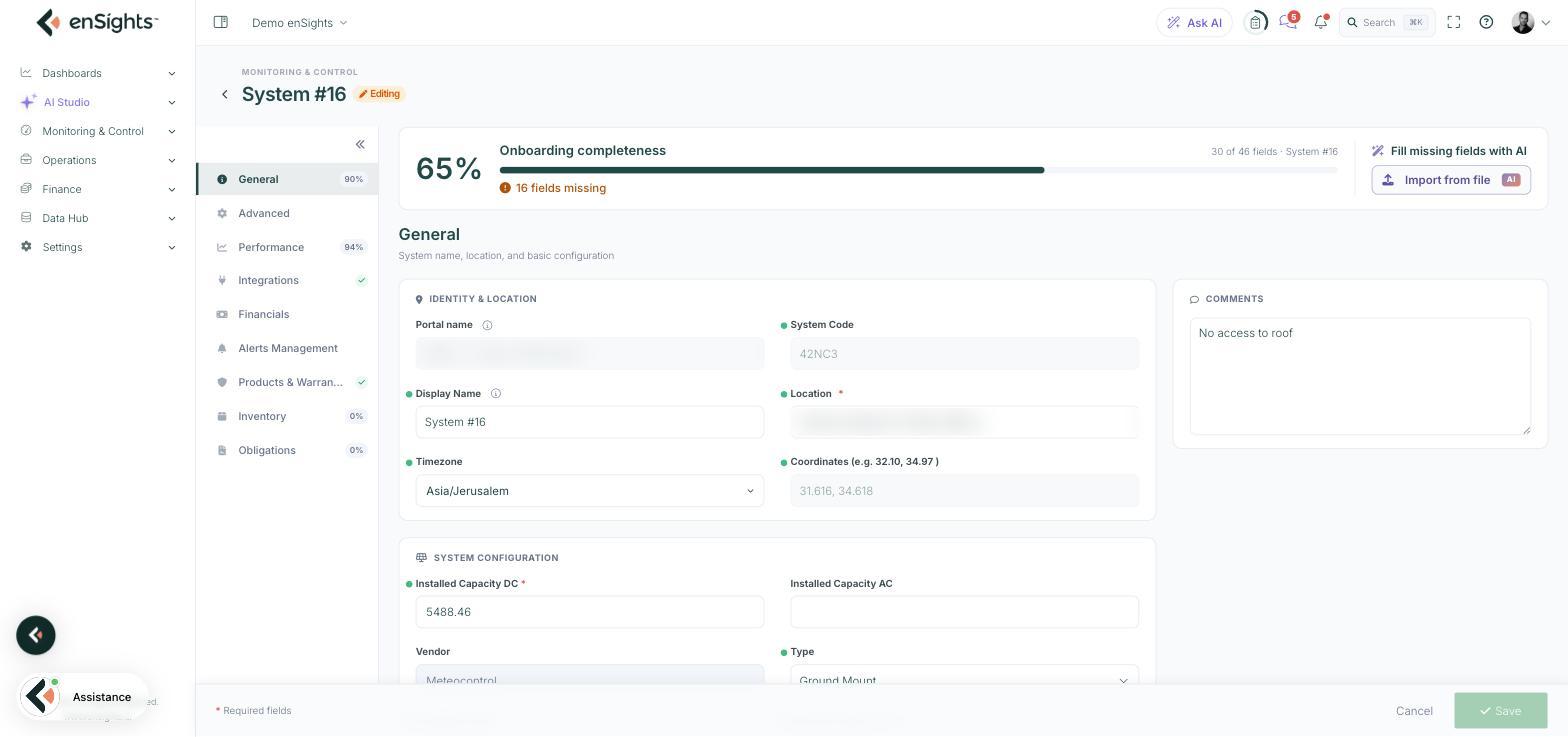
Task: Open the Alerts Management section
Action: tap(288, 348)
